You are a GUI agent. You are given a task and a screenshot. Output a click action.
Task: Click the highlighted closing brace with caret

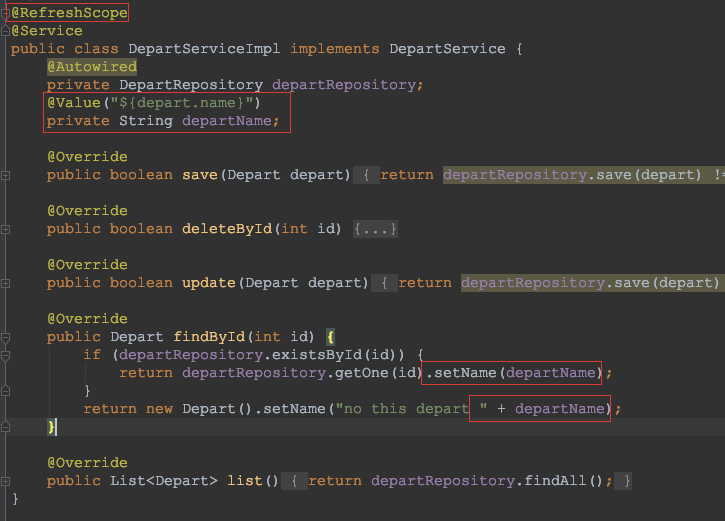pos(51,427)
